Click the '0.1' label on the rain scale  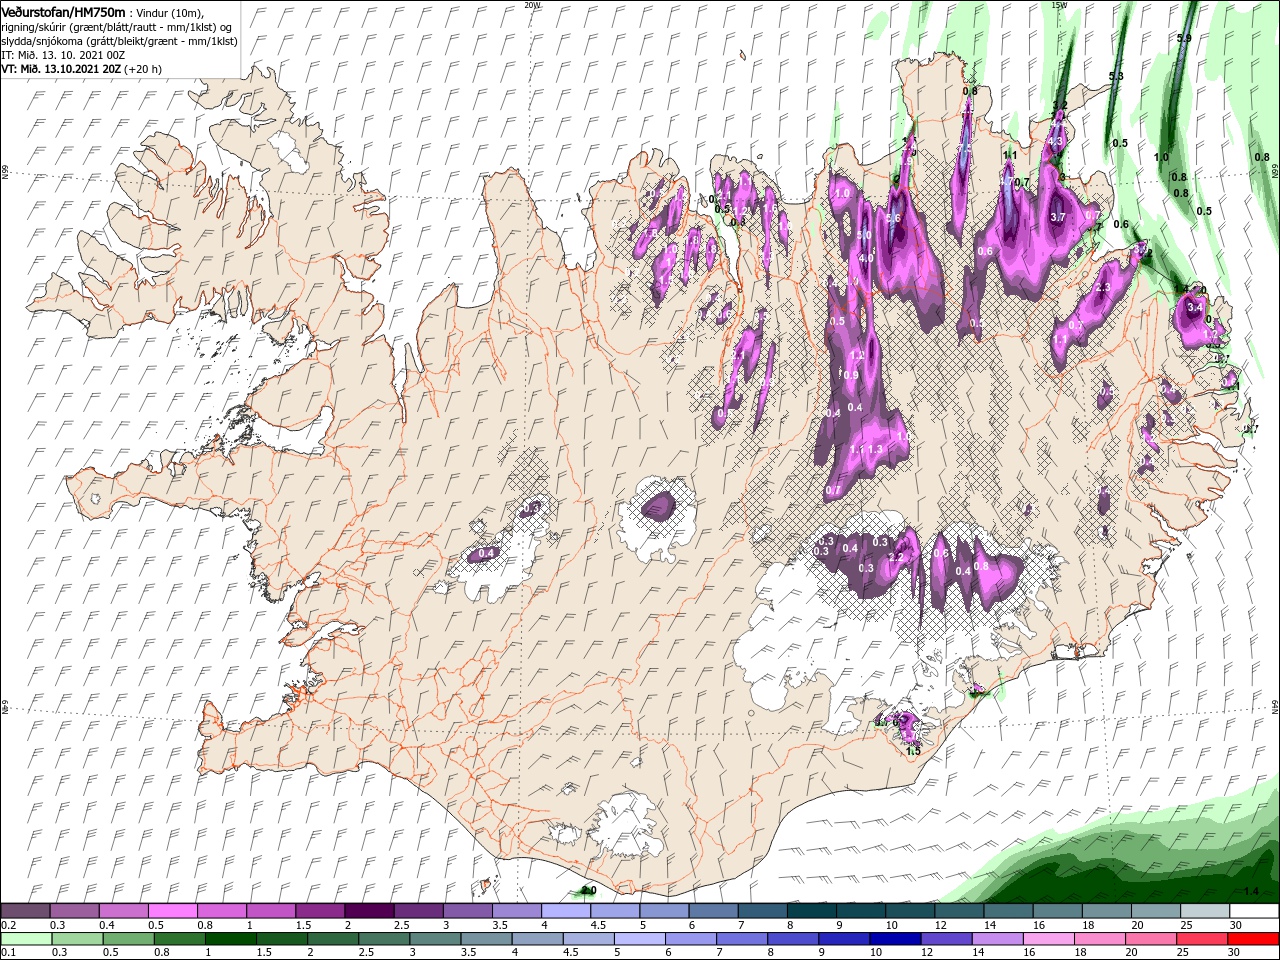pyautogui.click(x=8, y=953)
